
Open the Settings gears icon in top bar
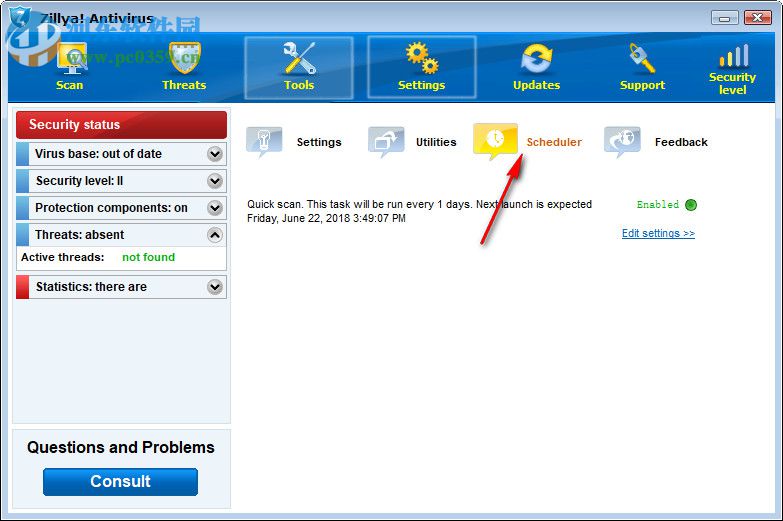[x=421, y=58]
